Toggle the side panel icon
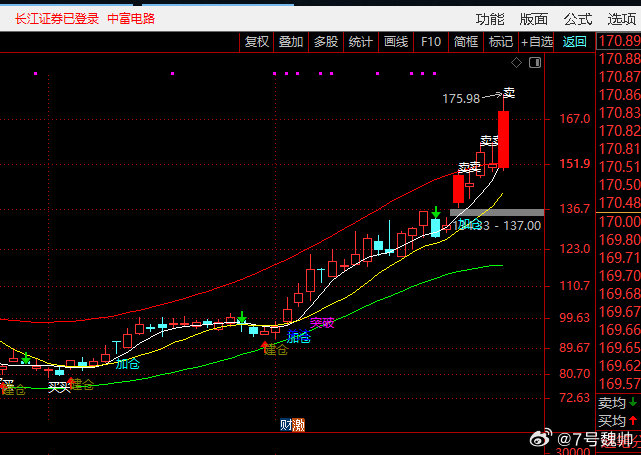This screenshot has width=641, height=455. pos(535,63)
